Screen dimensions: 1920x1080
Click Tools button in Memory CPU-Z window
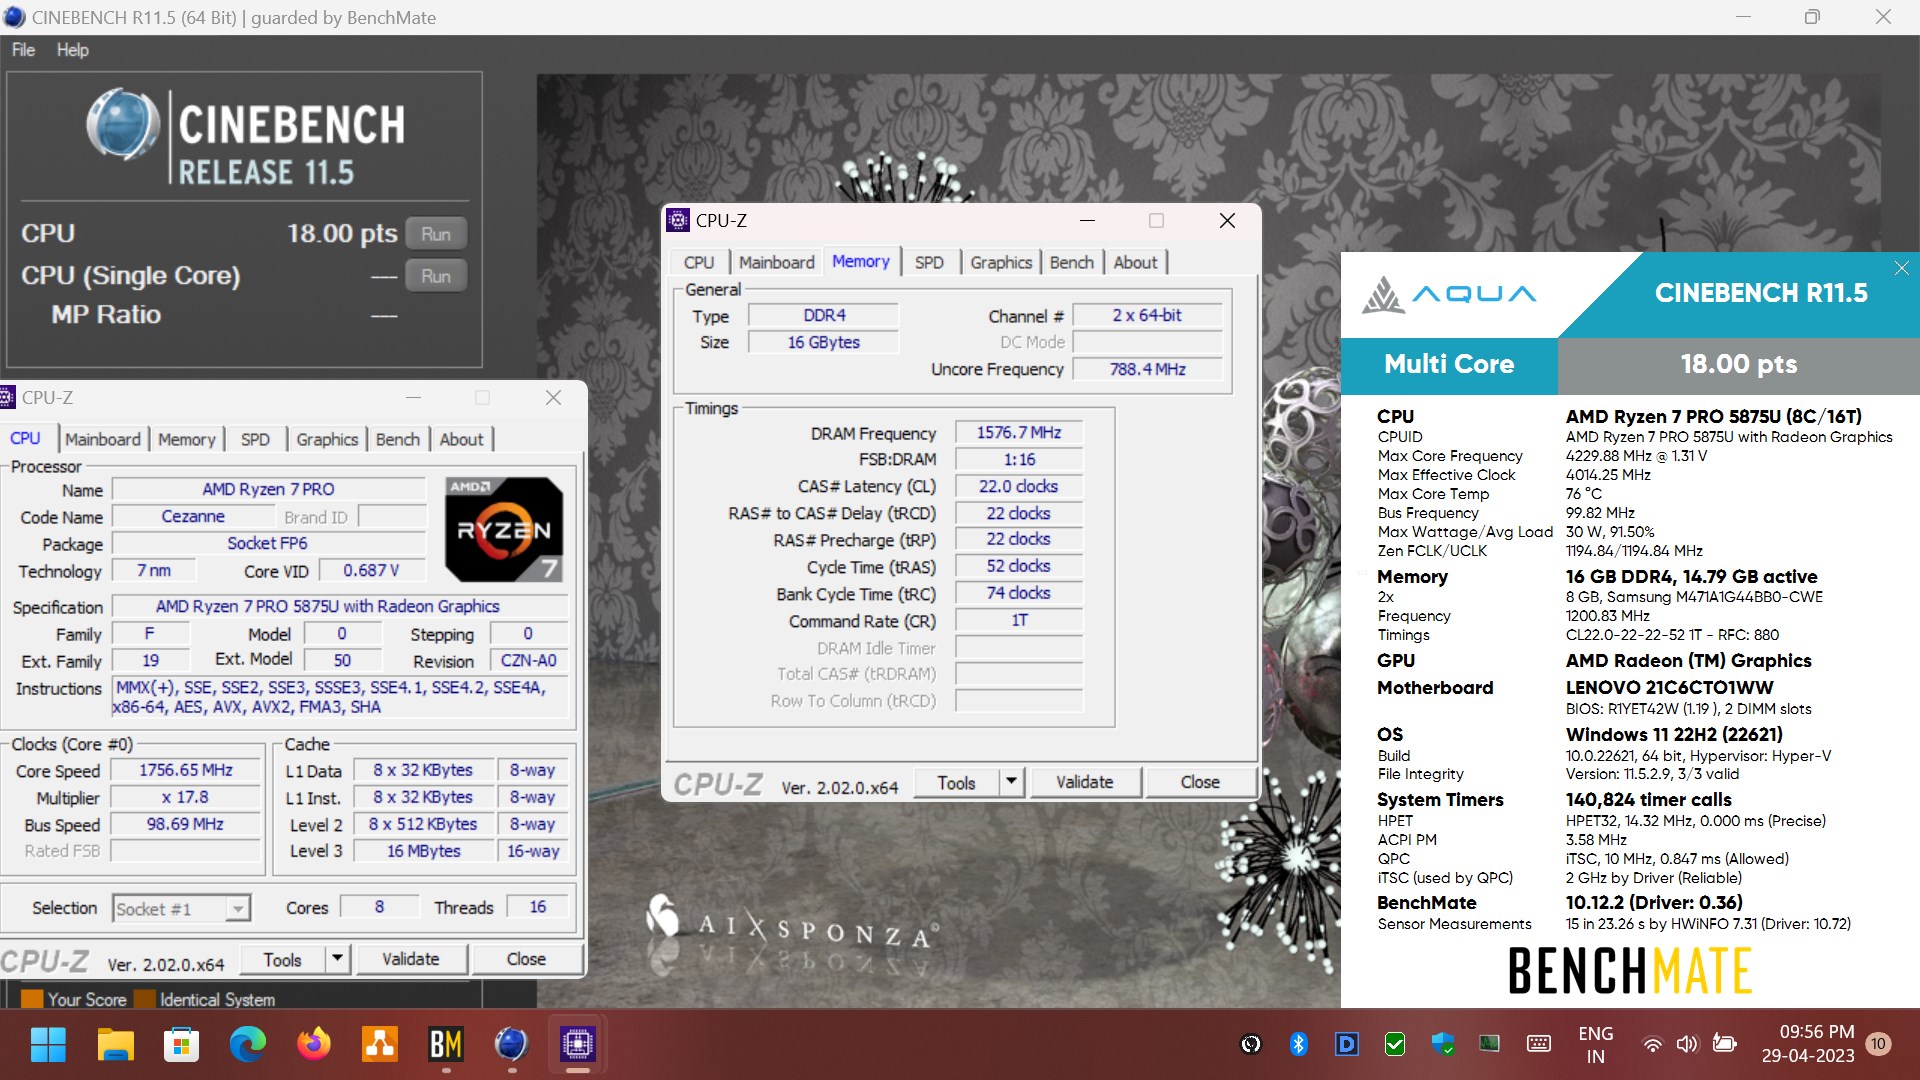tap(956, 782)
